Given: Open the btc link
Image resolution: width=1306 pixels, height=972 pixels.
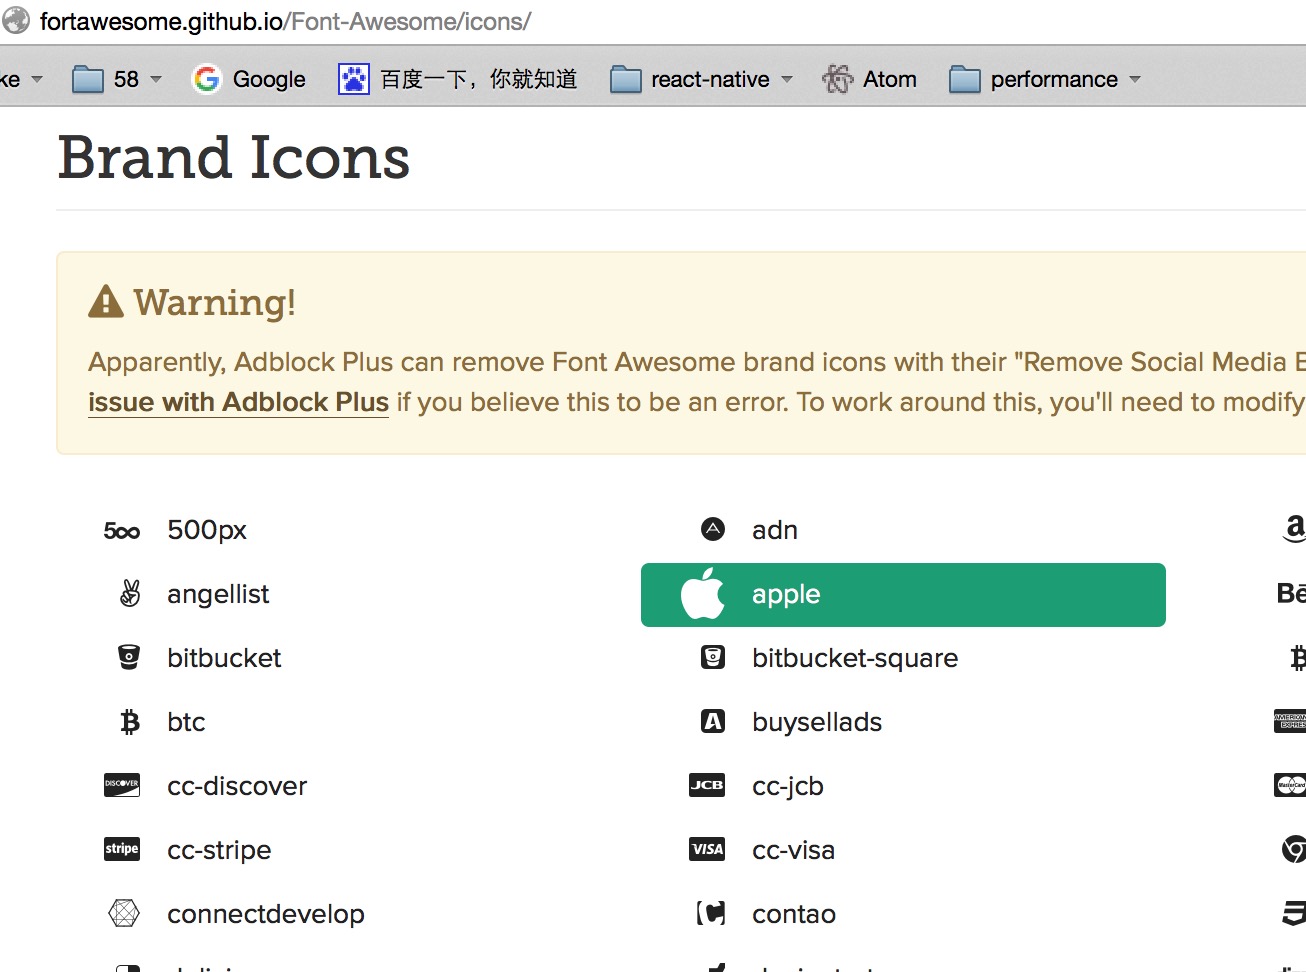Looking at the screenshot, I should 186,722.
